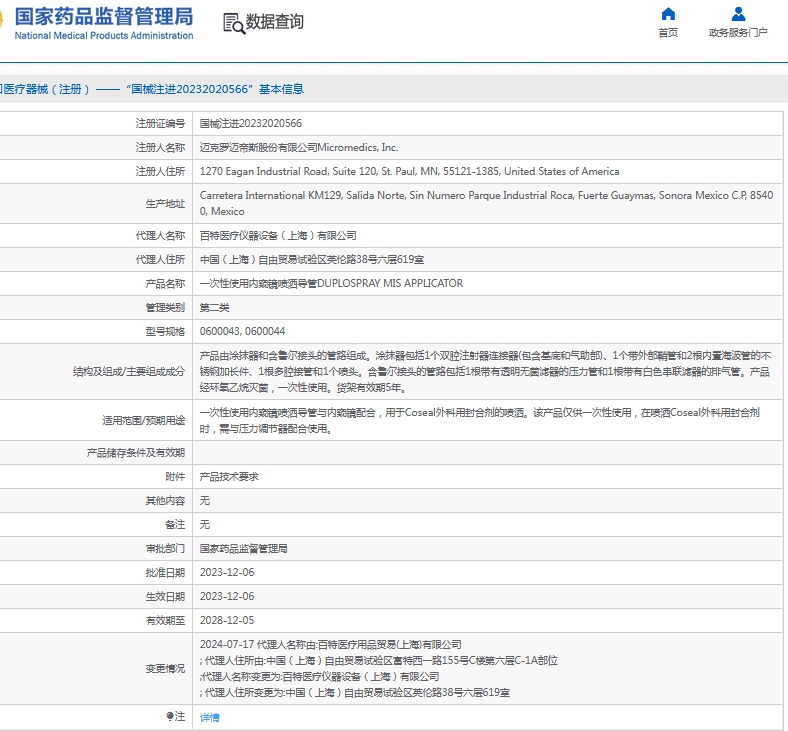Click the 适用范围/预期用途 label

[x=144, y=421]
